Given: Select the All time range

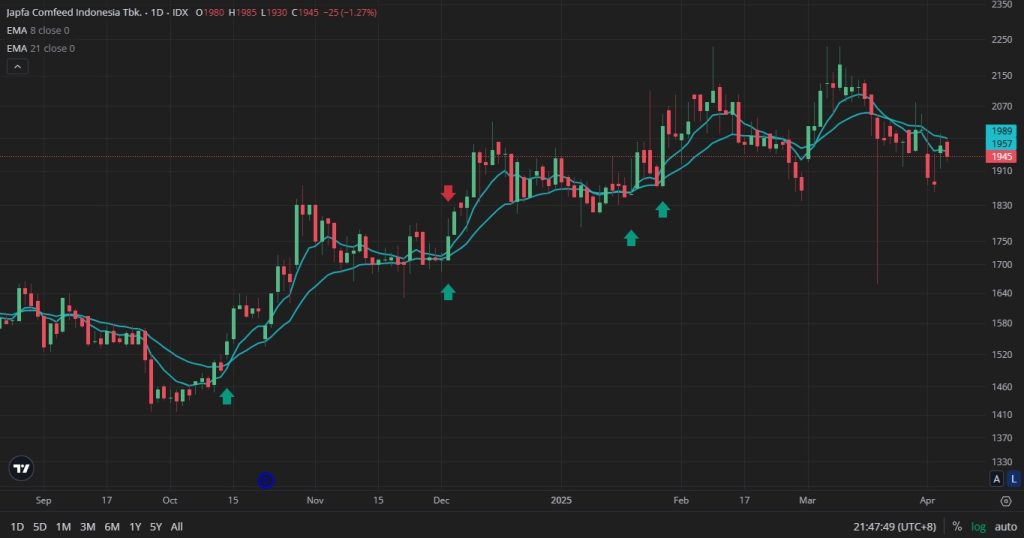Looking at the screenshot, I should [x=176, y=526].
